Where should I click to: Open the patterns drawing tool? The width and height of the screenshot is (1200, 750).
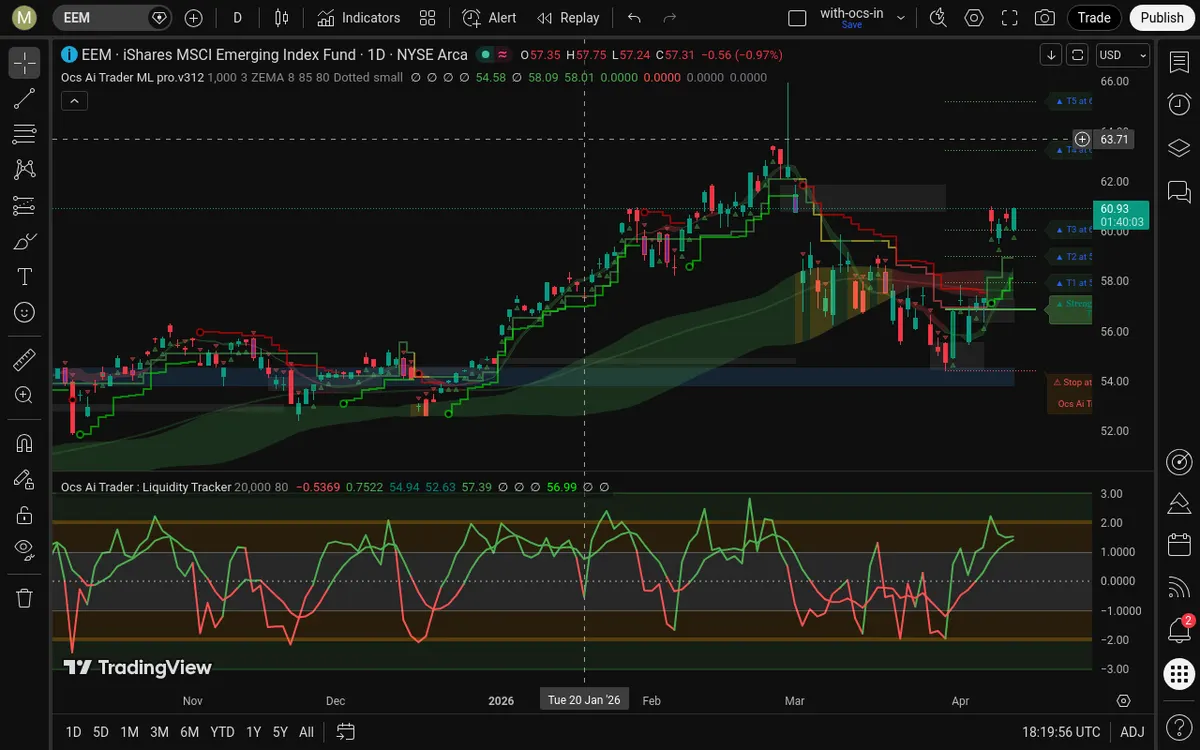25,170
